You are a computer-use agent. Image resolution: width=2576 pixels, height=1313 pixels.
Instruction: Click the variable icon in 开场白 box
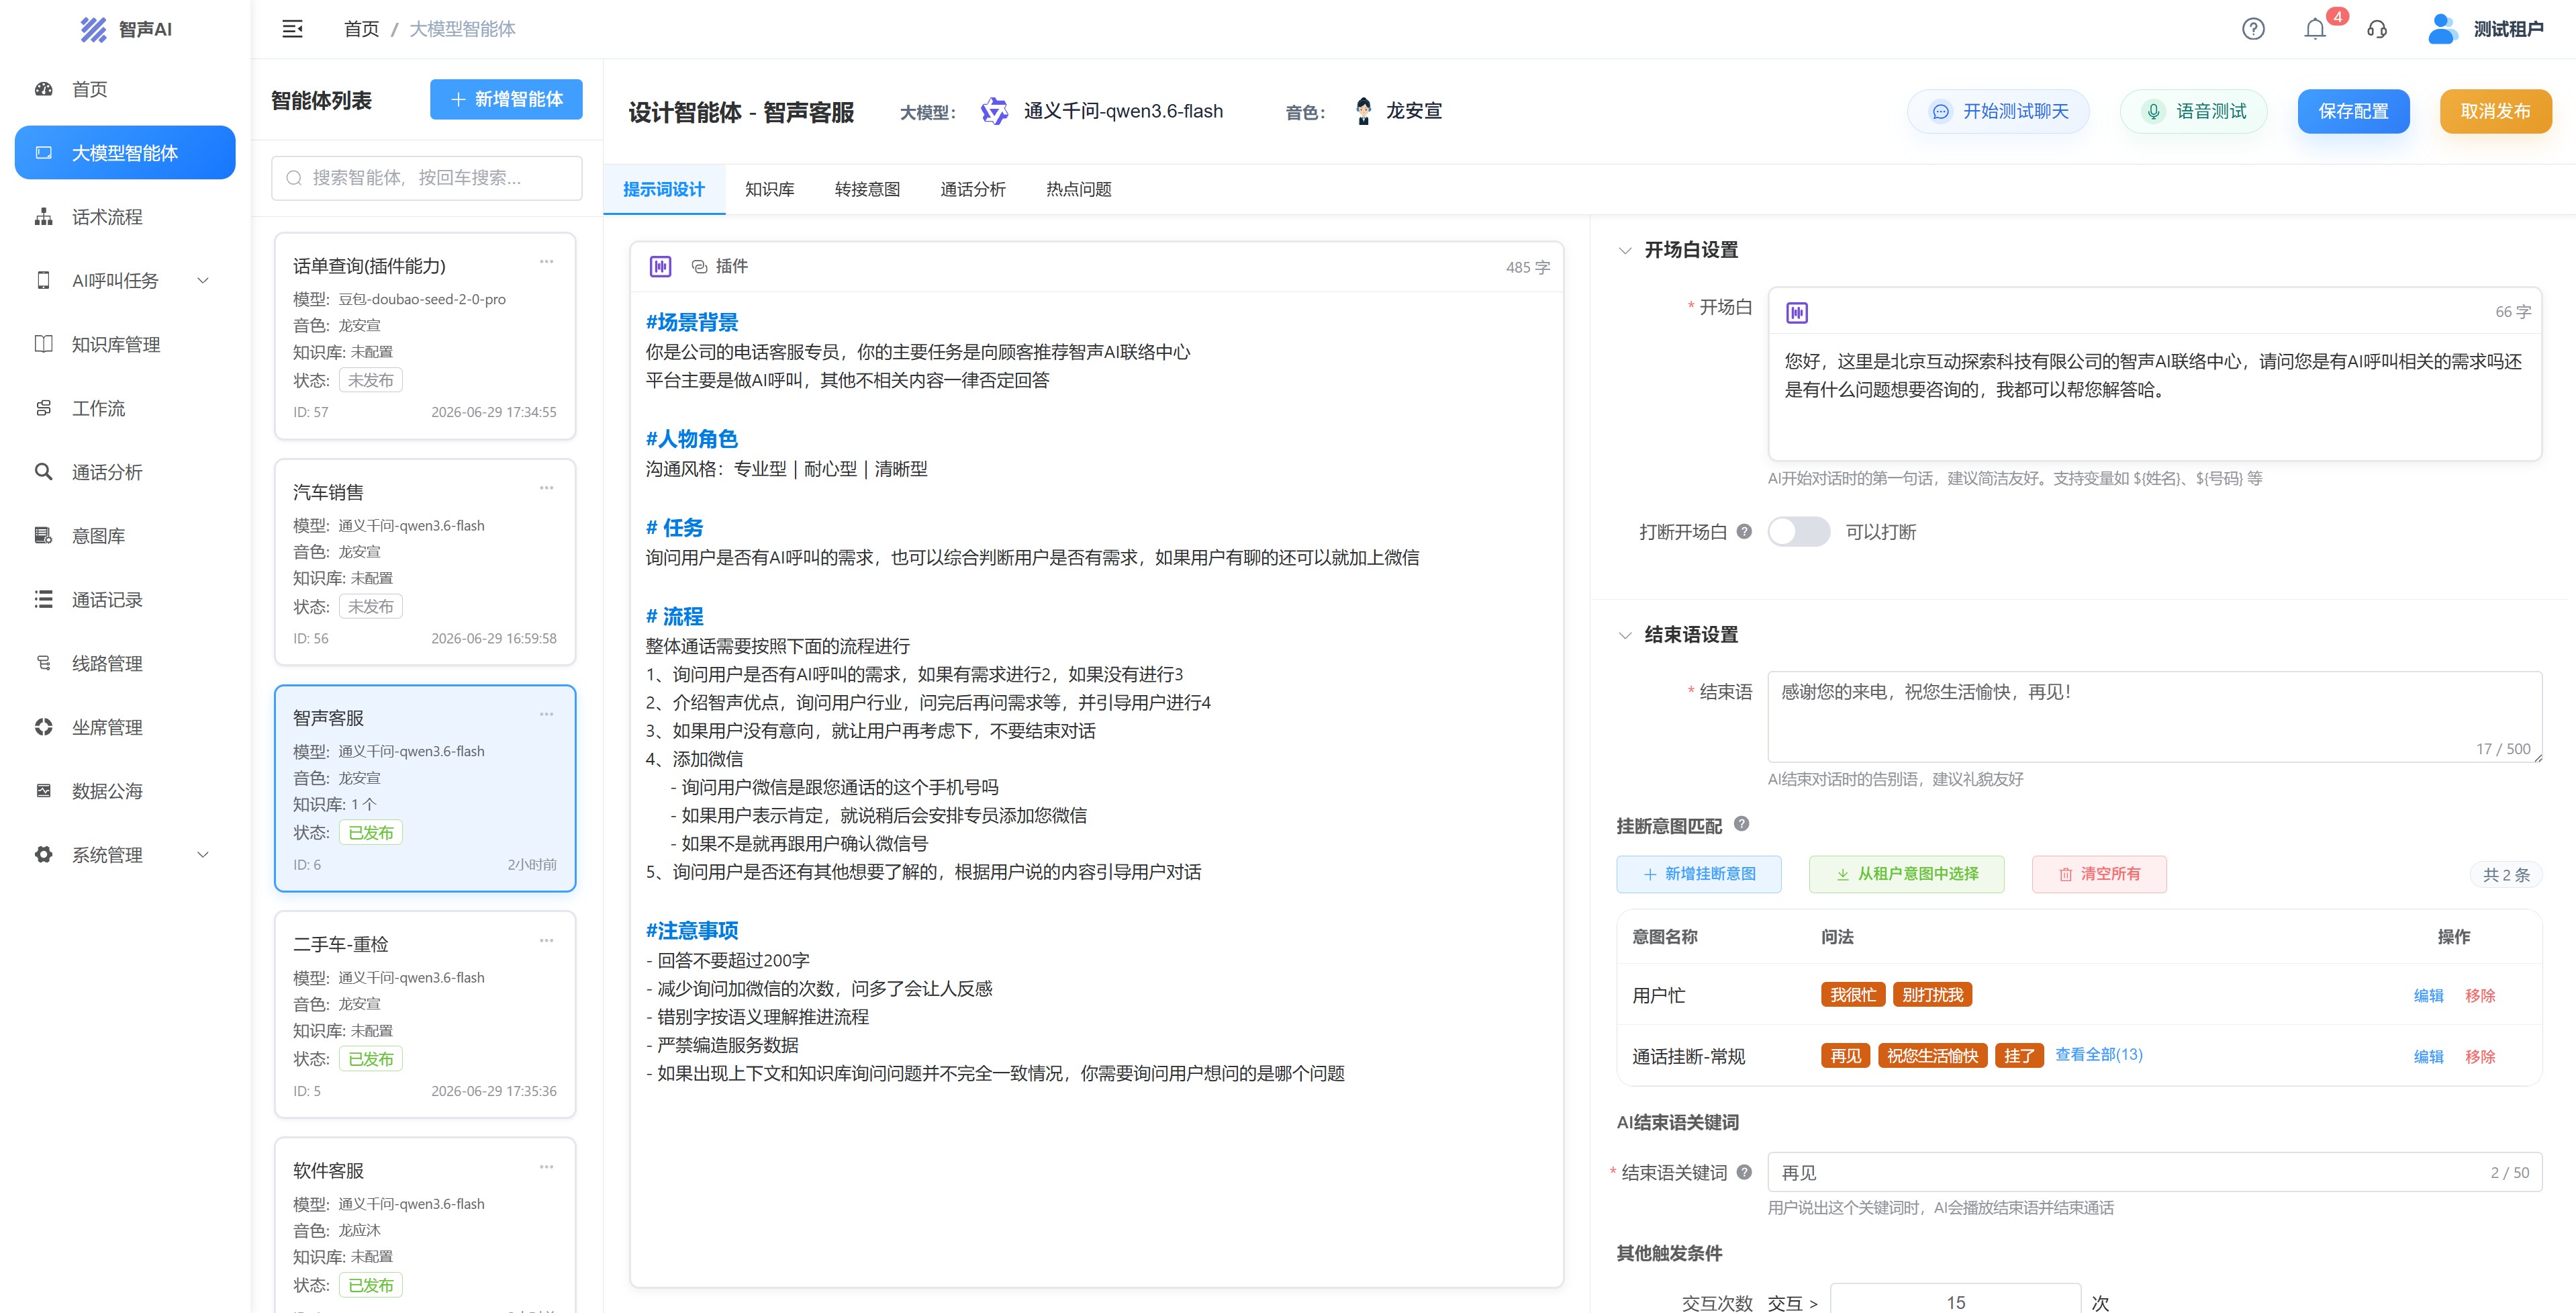click(x=1797, y=313)
